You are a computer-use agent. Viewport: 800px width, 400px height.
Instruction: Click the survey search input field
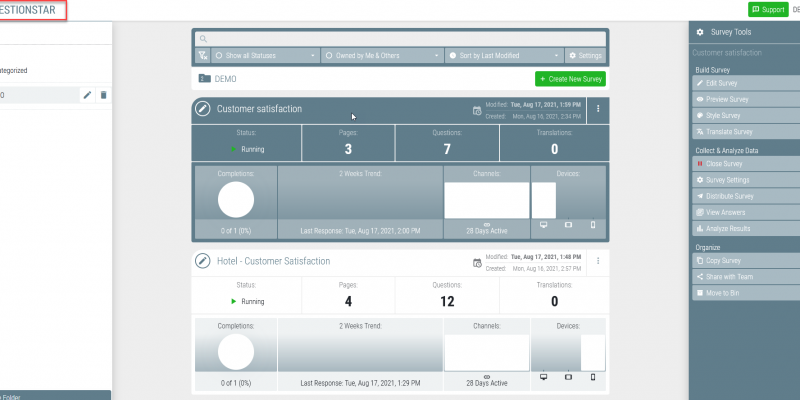click(400, 38)
